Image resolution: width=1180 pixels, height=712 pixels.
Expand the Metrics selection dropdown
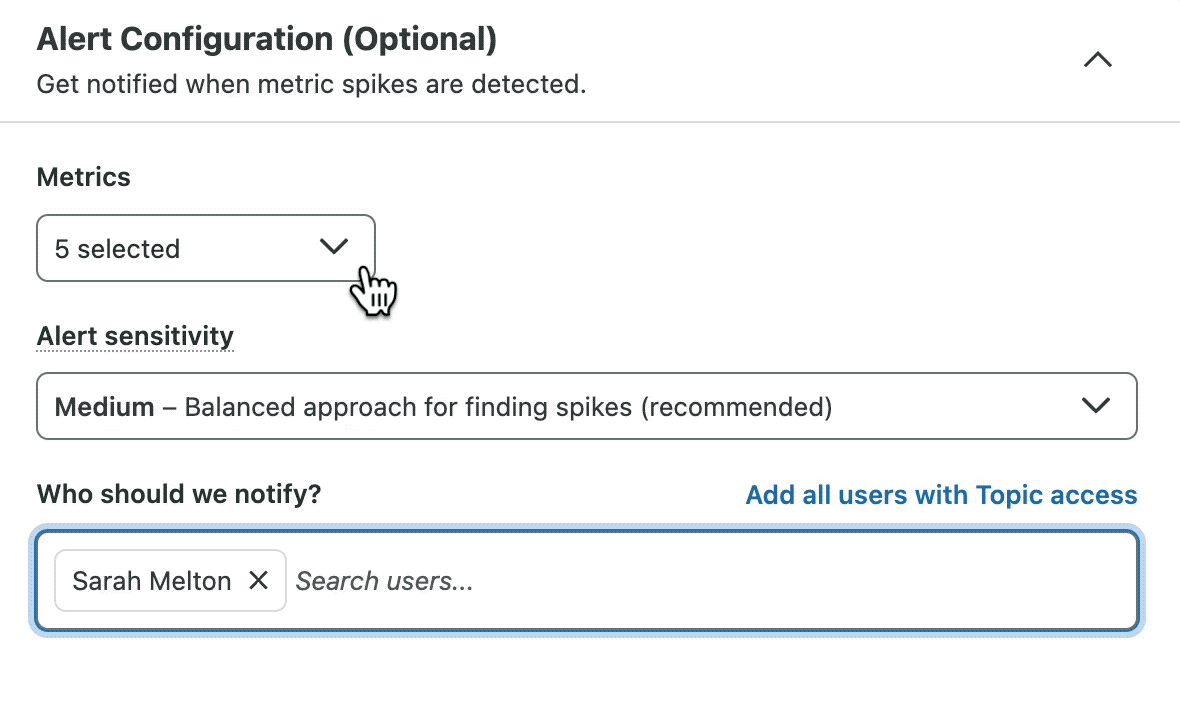[x=205, y=248]
